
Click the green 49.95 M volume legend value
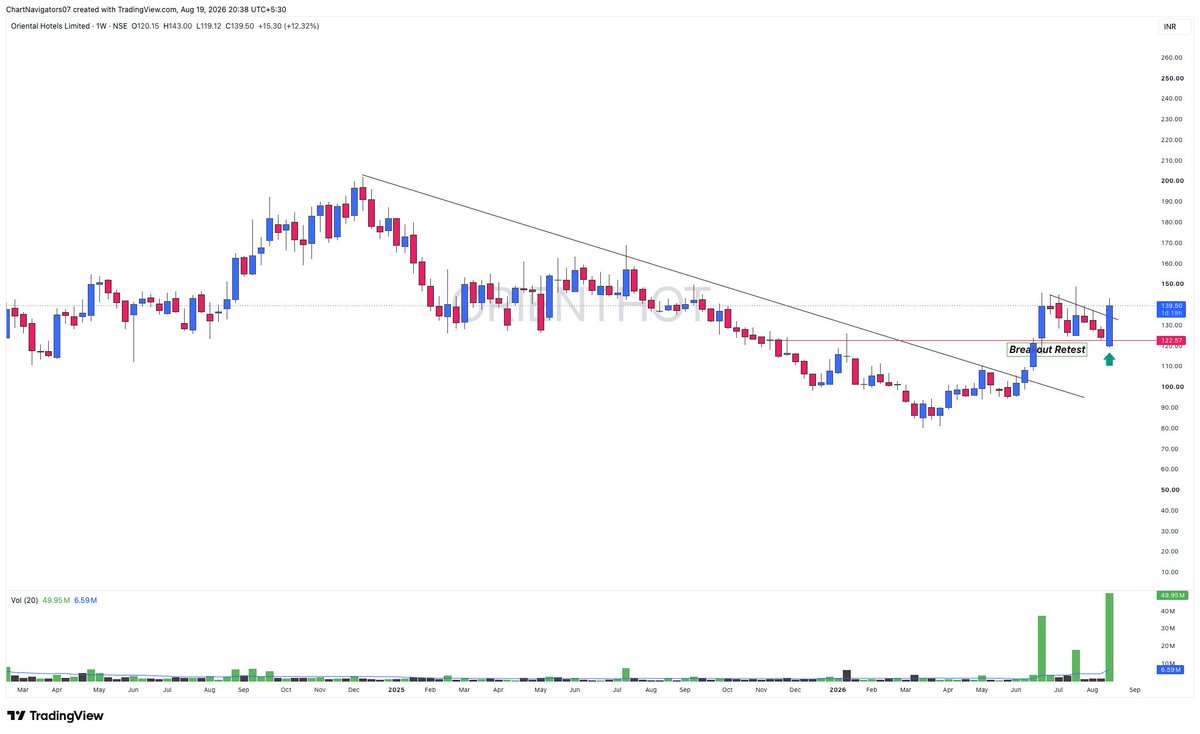pyautogui.click(x=55, y=600)
